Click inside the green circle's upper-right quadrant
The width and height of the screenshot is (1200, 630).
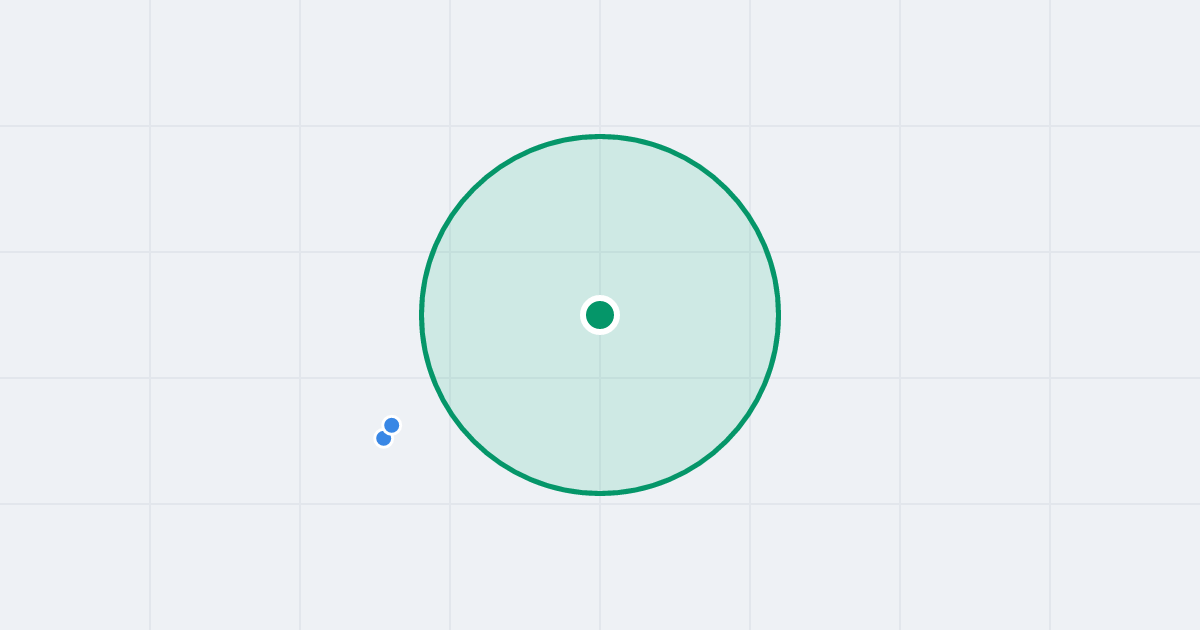point(680,235)
